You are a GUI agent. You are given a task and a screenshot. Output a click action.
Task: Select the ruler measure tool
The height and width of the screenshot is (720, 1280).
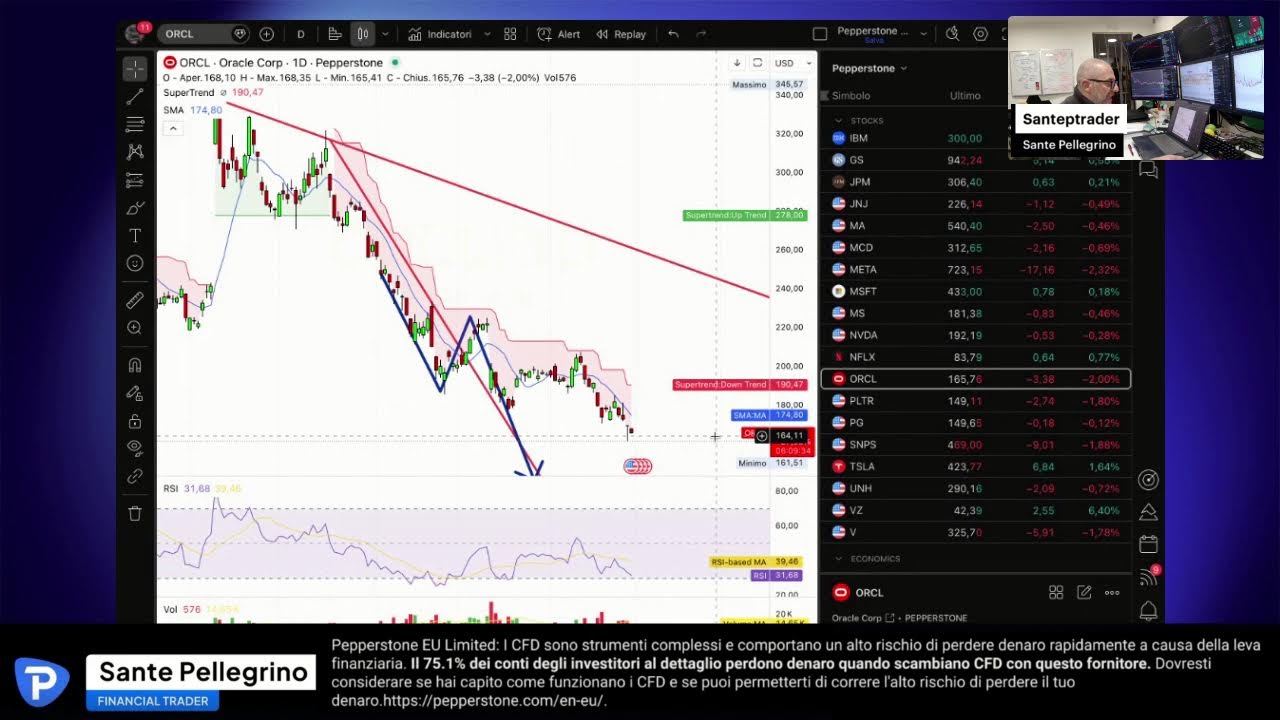click(135, 300)
